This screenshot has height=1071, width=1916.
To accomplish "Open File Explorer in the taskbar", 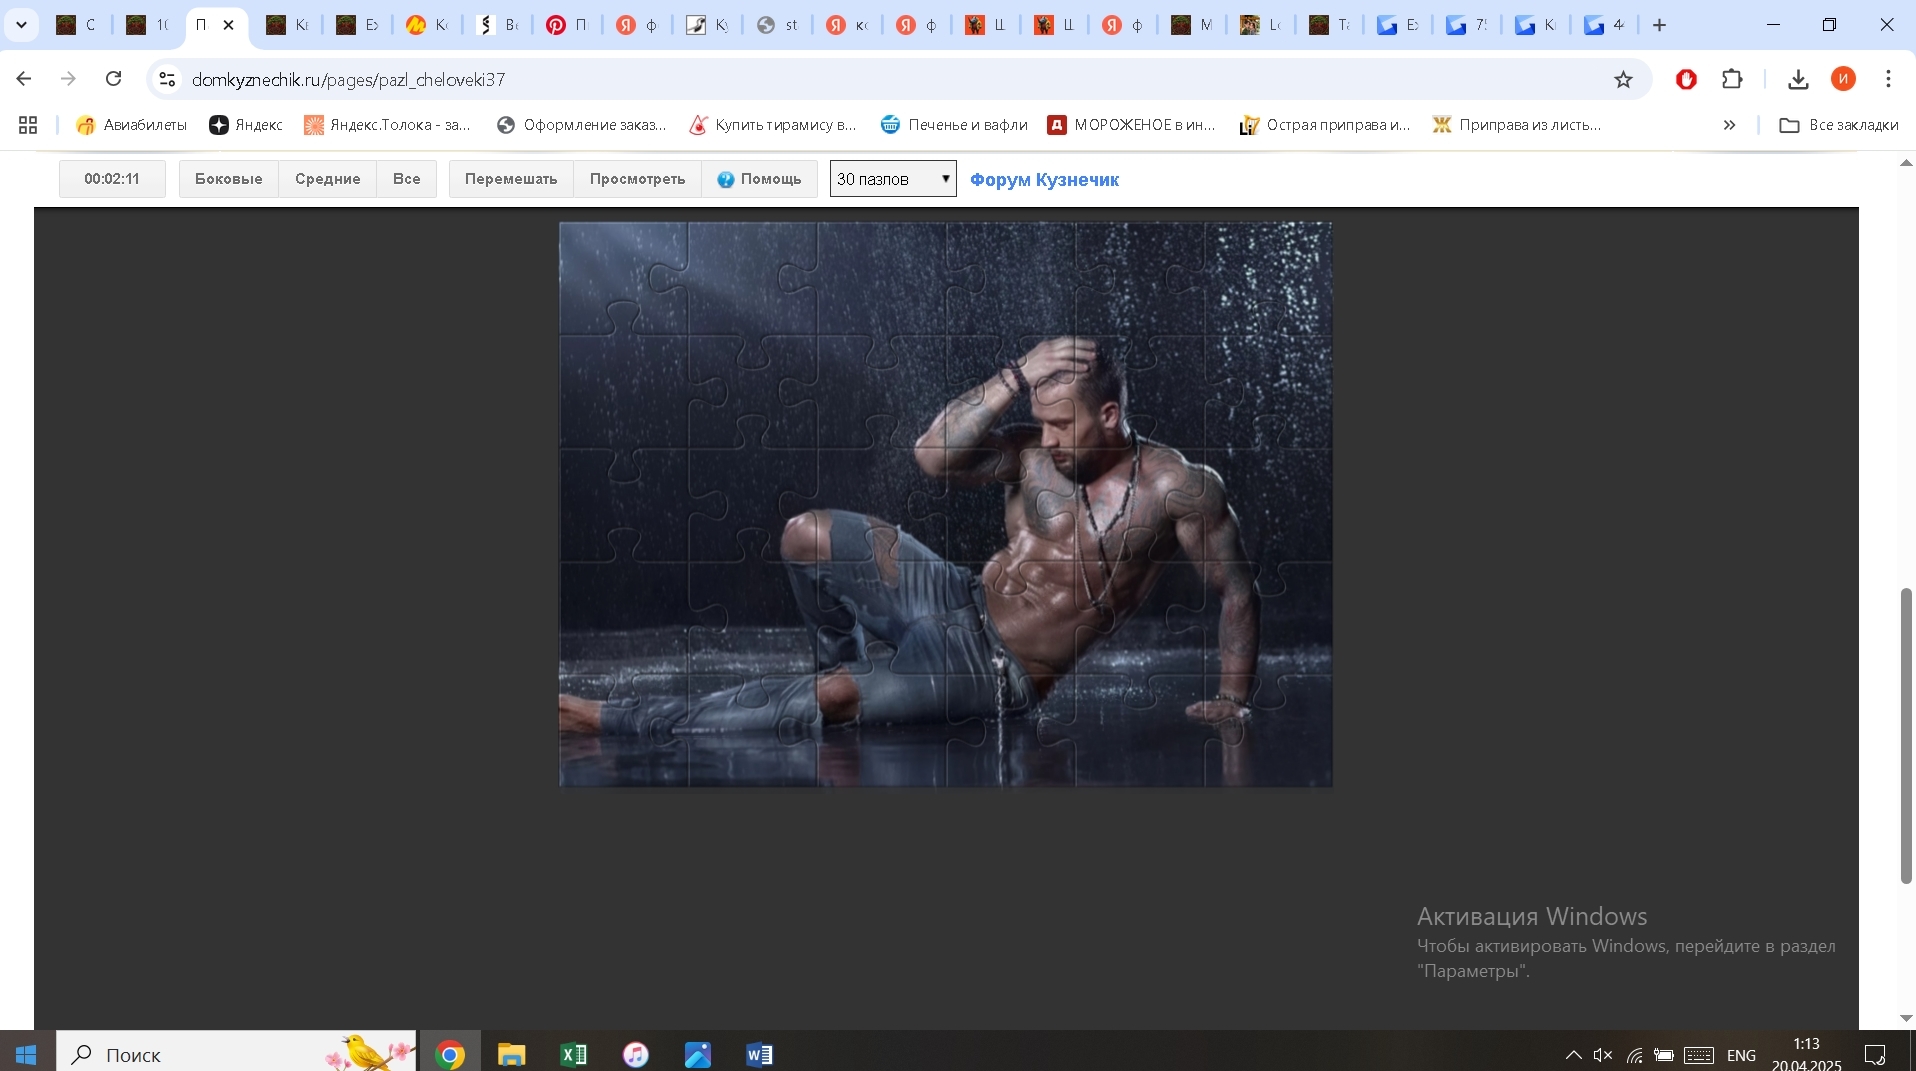I will [512, 1054].
